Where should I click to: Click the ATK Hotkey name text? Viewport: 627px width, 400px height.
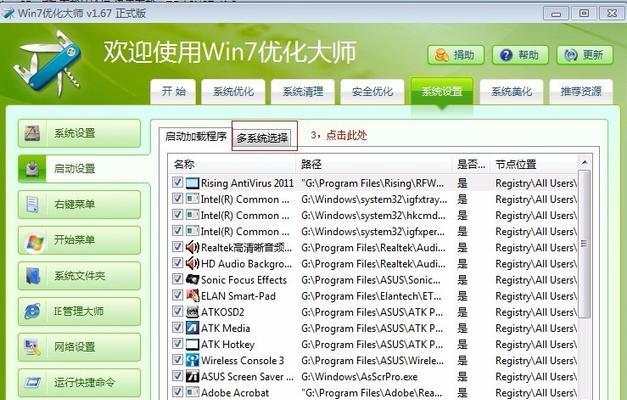click(228, 344)
